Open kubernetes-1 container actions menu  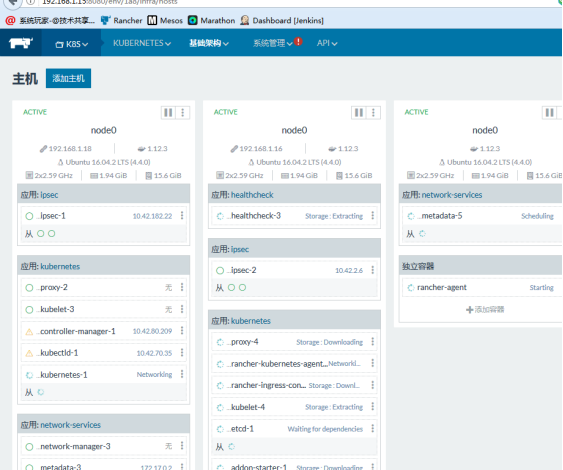point(182,374)
